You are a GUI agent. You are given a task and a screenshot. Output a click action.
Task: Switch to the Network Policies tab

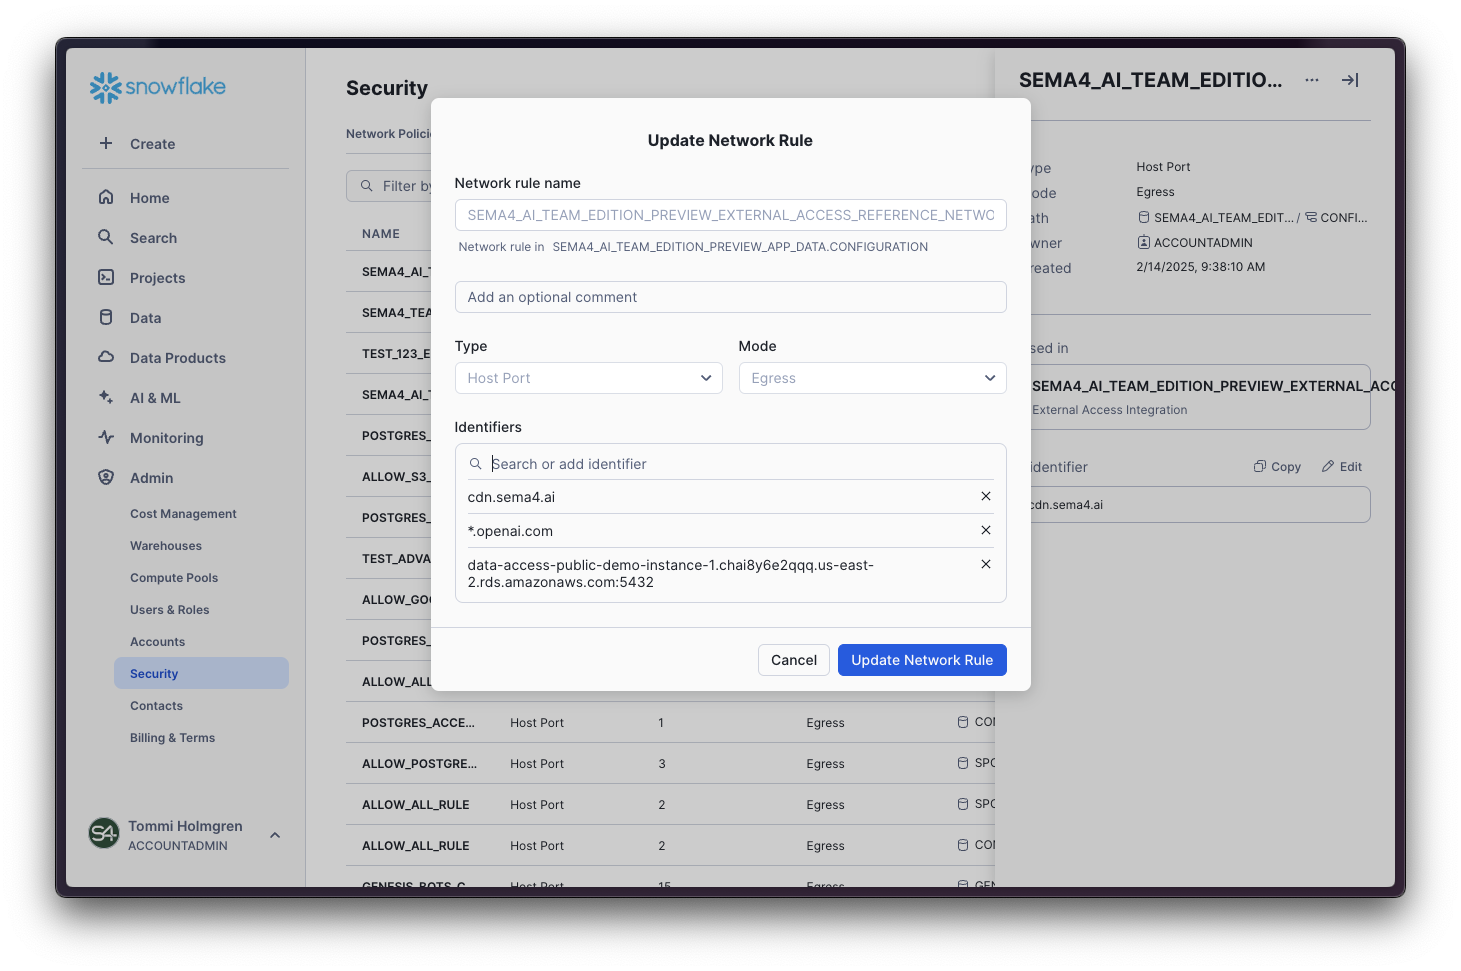click(389, 134)
